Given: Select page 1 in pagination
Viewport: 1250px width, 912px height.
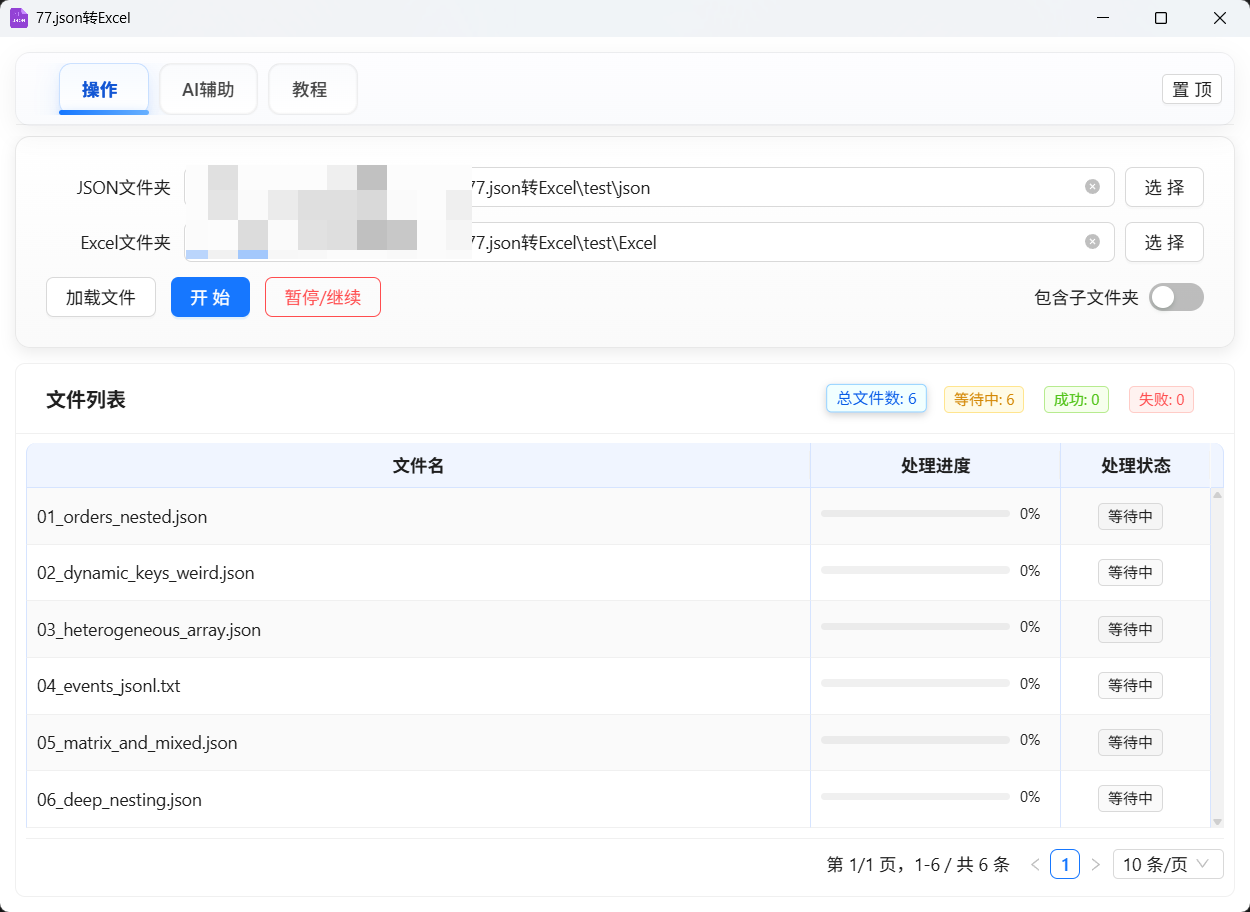Looking at the screenshot, I should coord(1065,864).
